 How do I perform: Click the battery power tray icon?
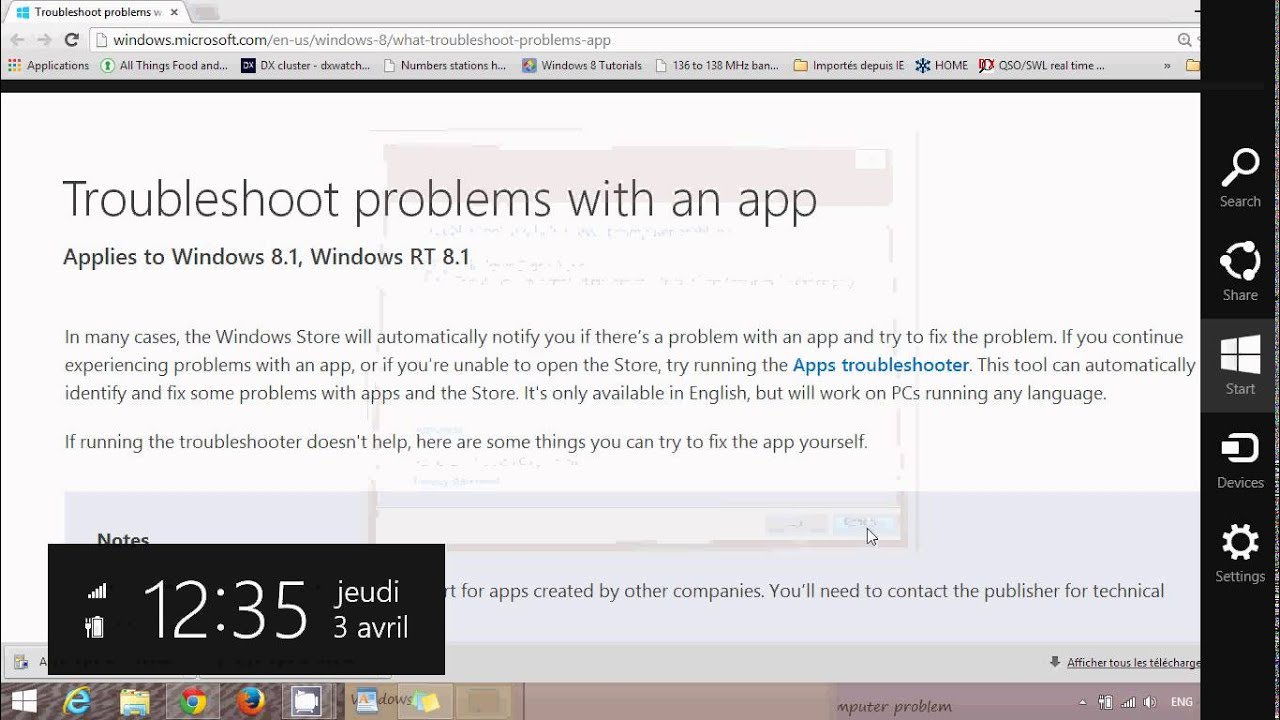(1106, 702)
